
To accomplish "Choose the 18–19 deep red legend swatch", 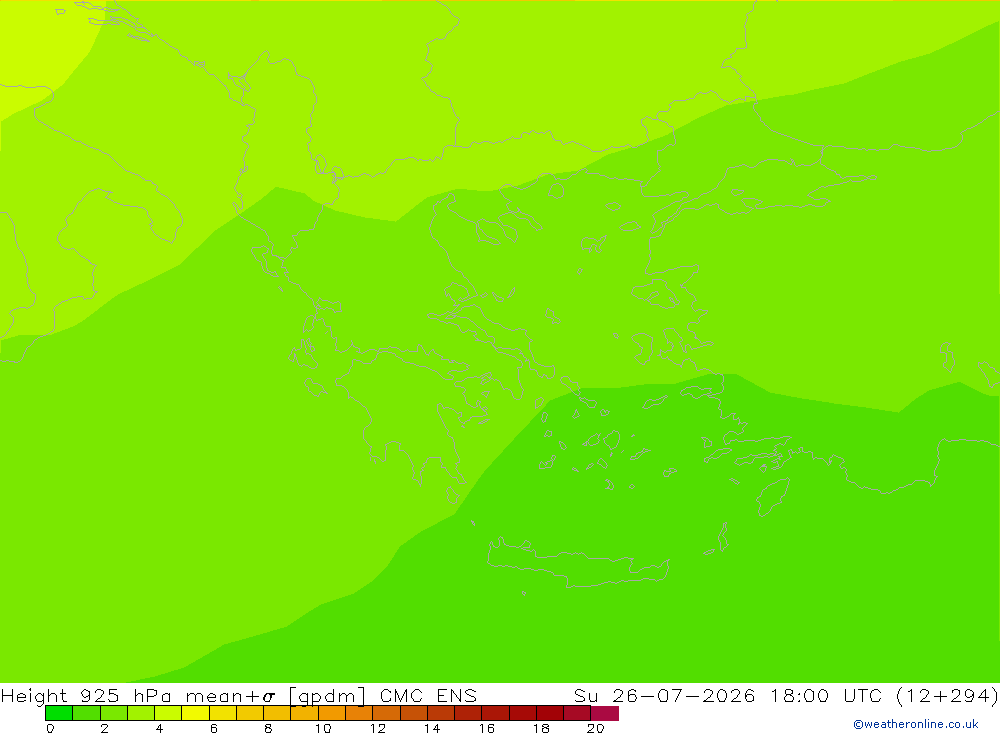I will point(550,713).
